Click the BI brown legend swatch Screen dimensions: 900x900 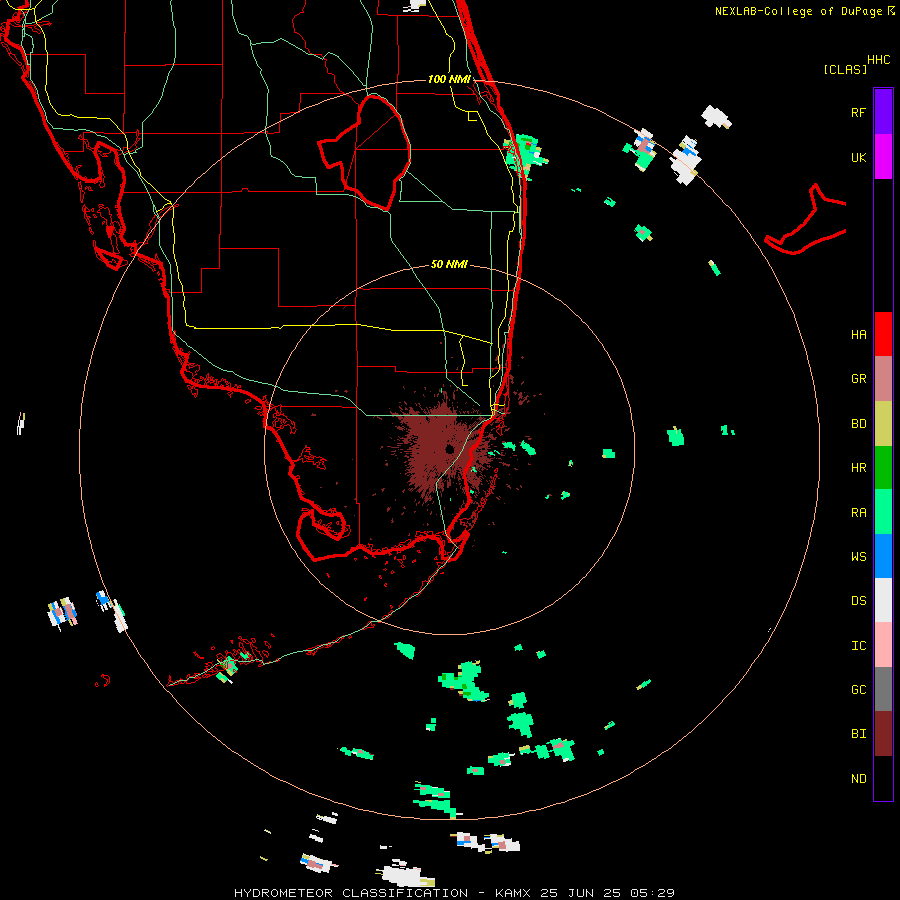point(883,734)
